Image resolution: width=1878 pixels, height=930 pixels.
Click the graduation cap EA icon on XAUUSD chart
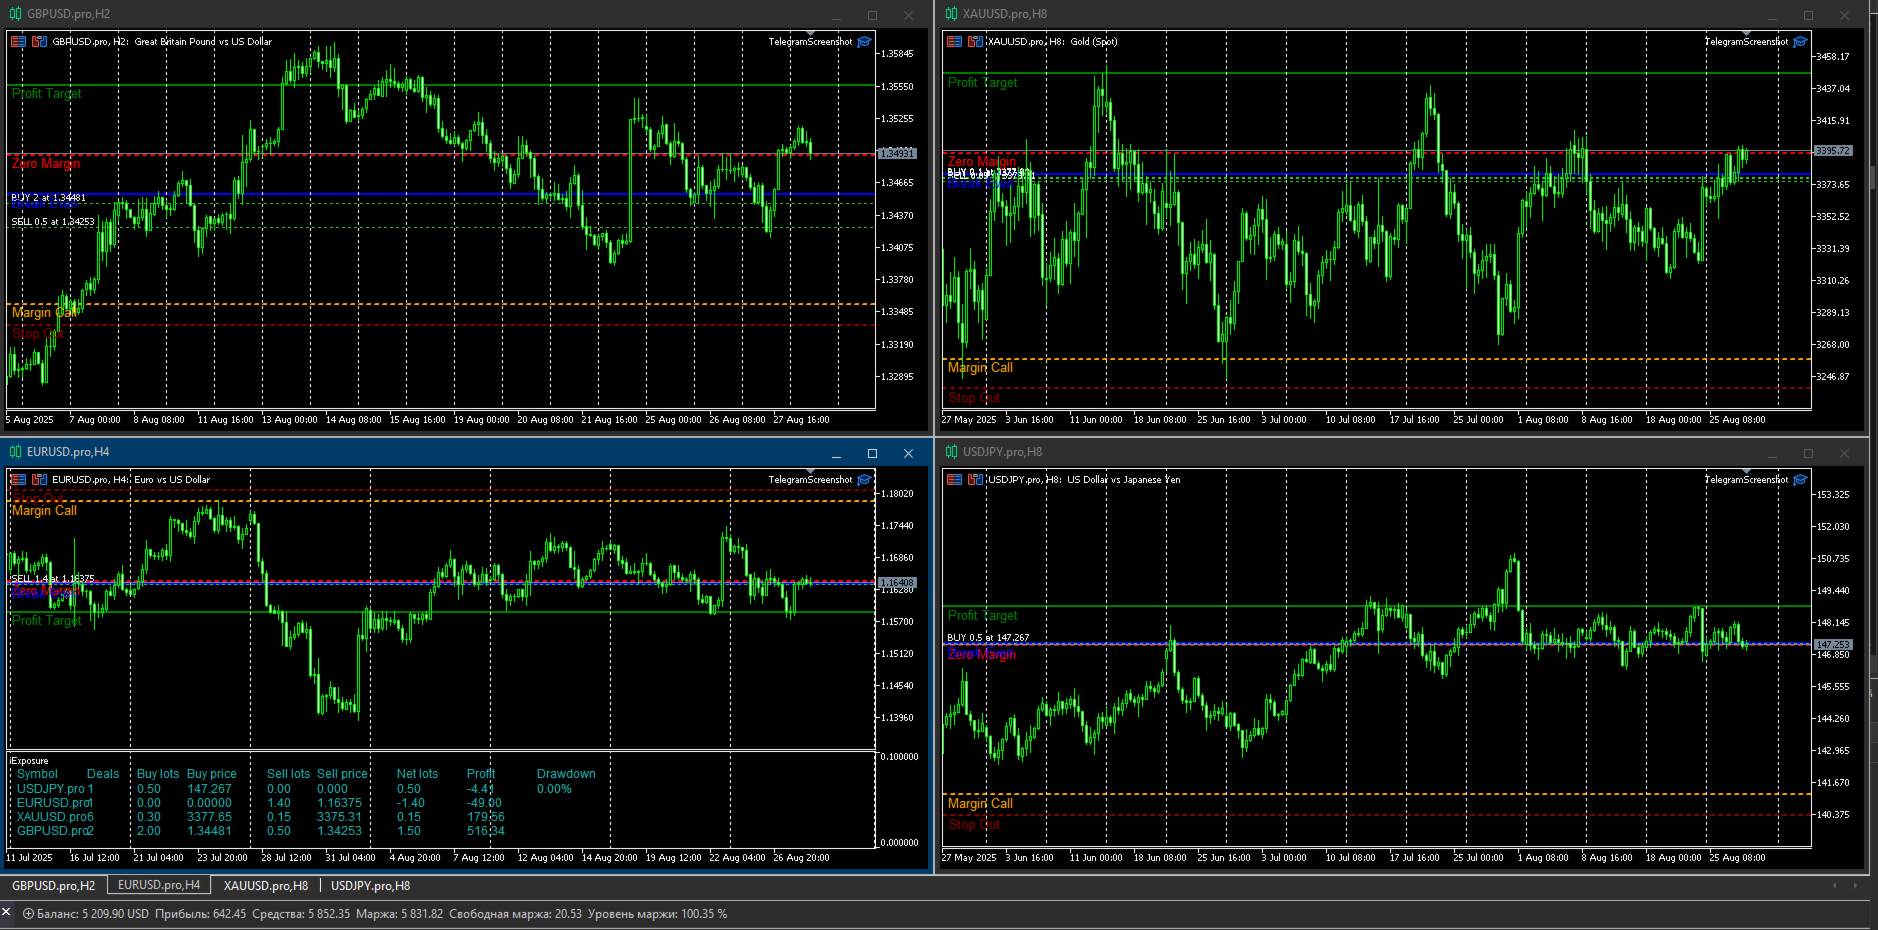[x=1800, y=42]
